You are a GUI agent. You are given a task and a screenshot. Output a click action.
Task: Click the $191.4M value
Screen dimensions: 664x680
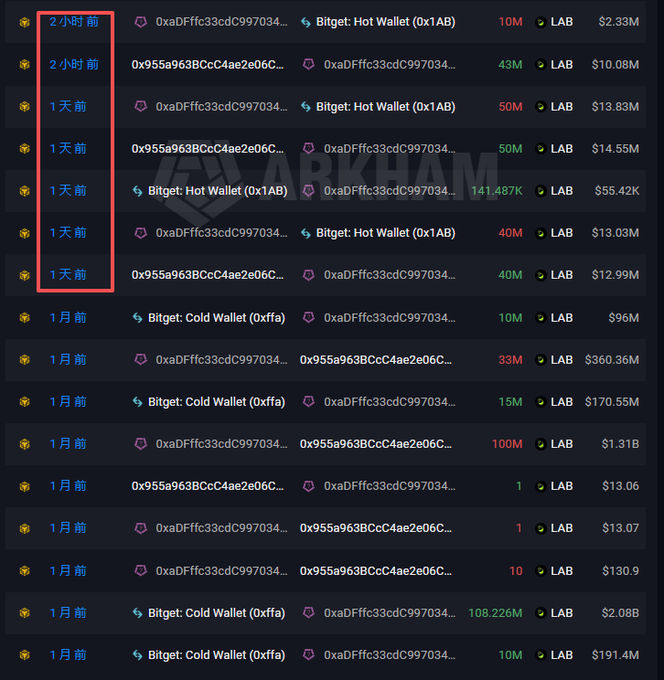pos(615,655)
